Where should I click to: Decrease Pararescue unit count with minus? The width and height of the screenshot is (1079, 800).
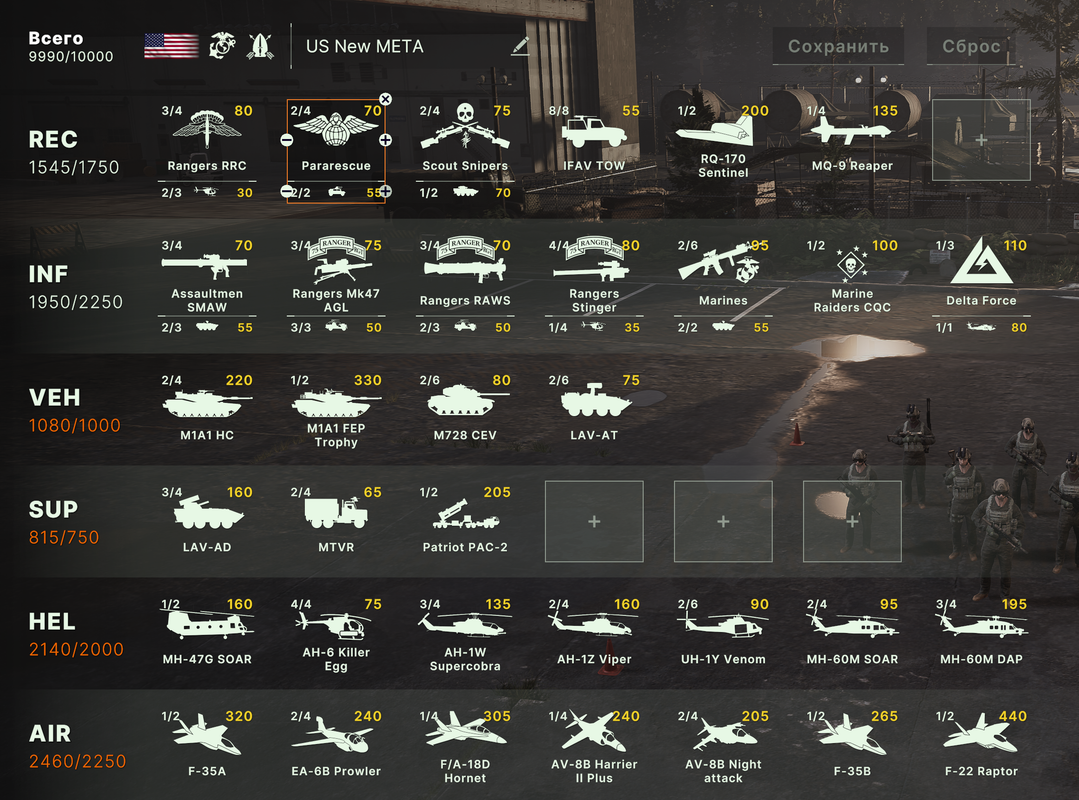coord(287,140)
